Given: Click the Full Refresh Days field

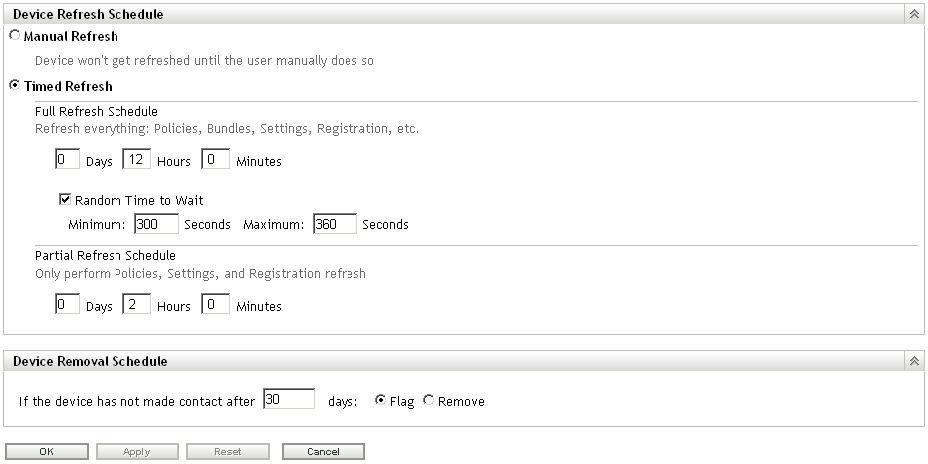Looking at the screenshot, I should pyautogui.click(x=67, y=159).
